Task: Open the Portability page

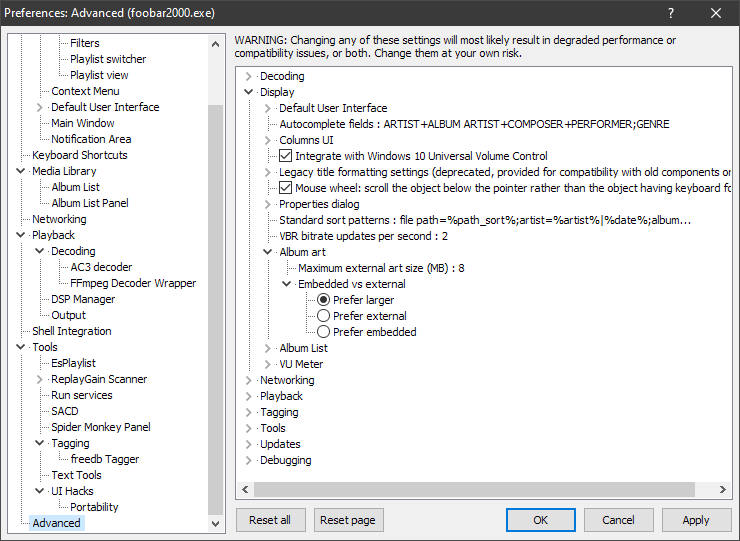Action: coord(94,507)
